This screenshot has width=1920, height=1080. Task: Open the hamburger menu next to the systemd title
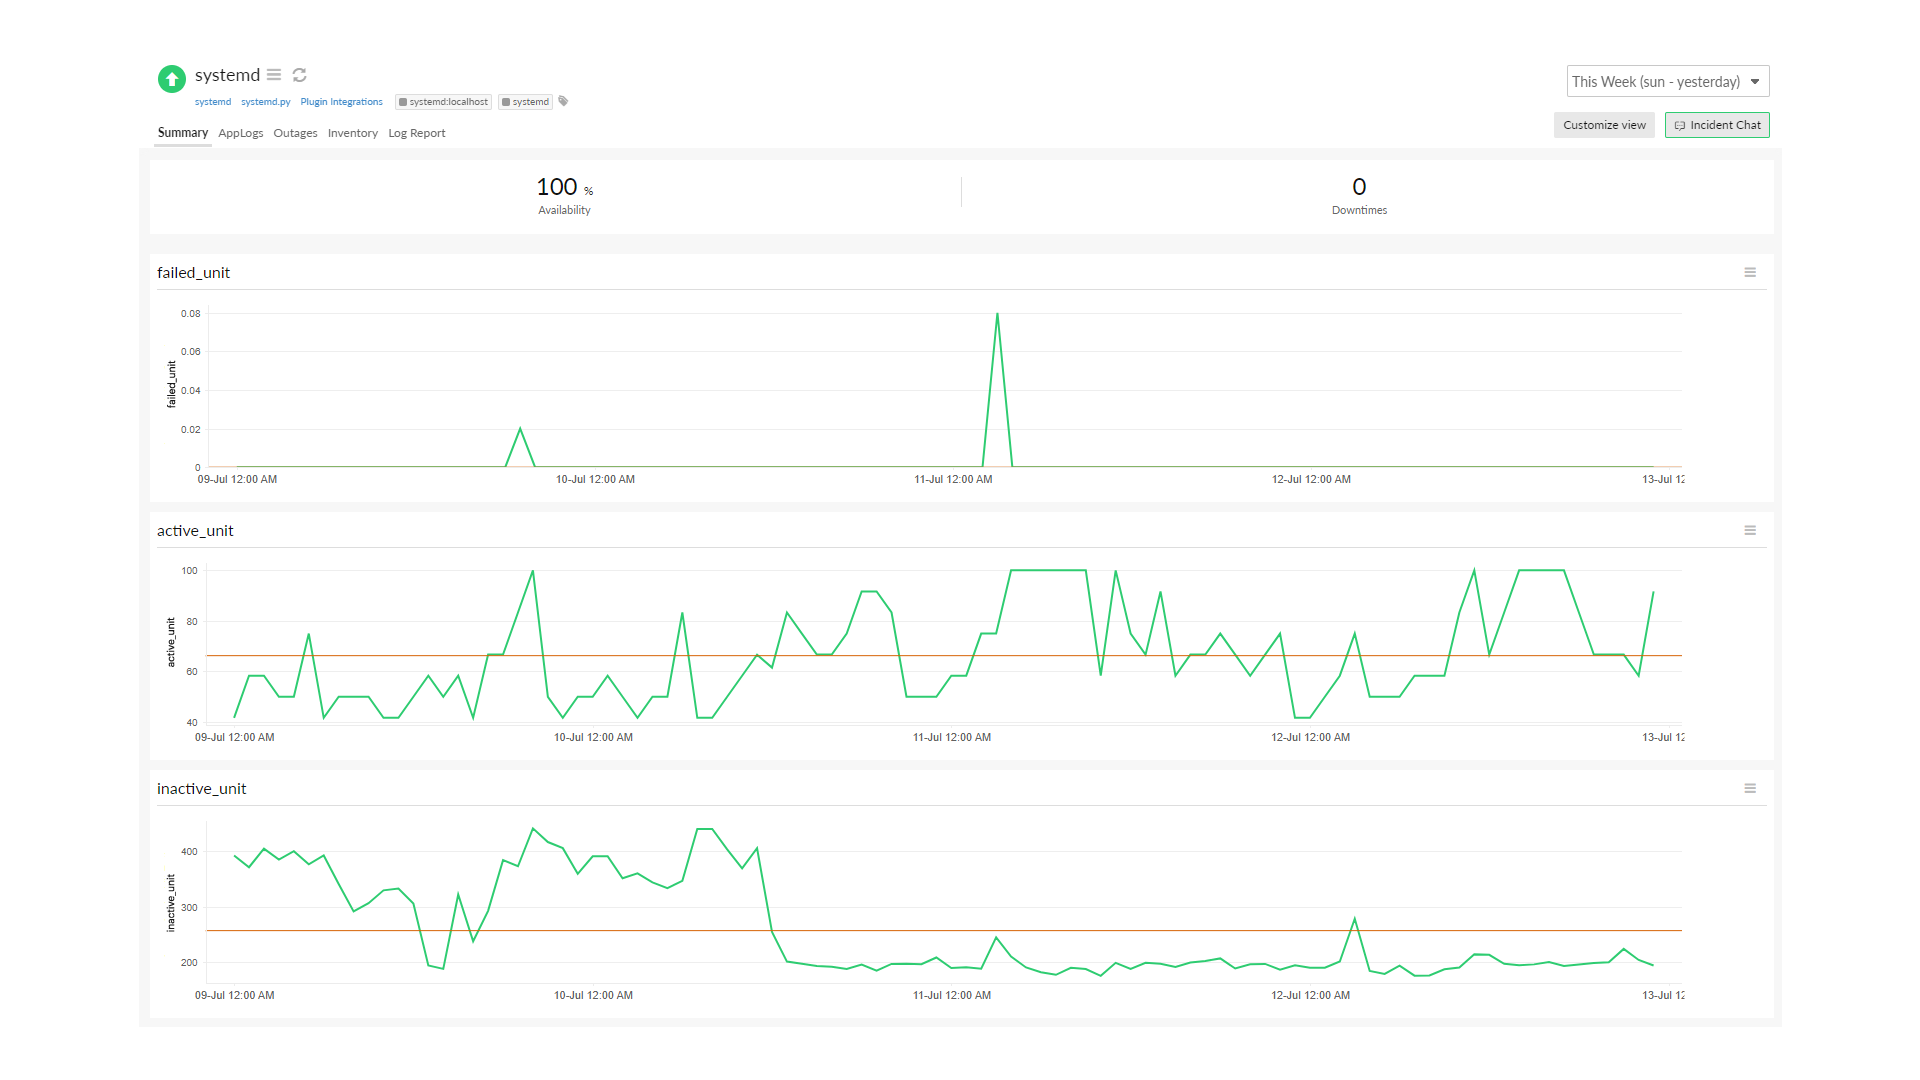click(274, 75)
